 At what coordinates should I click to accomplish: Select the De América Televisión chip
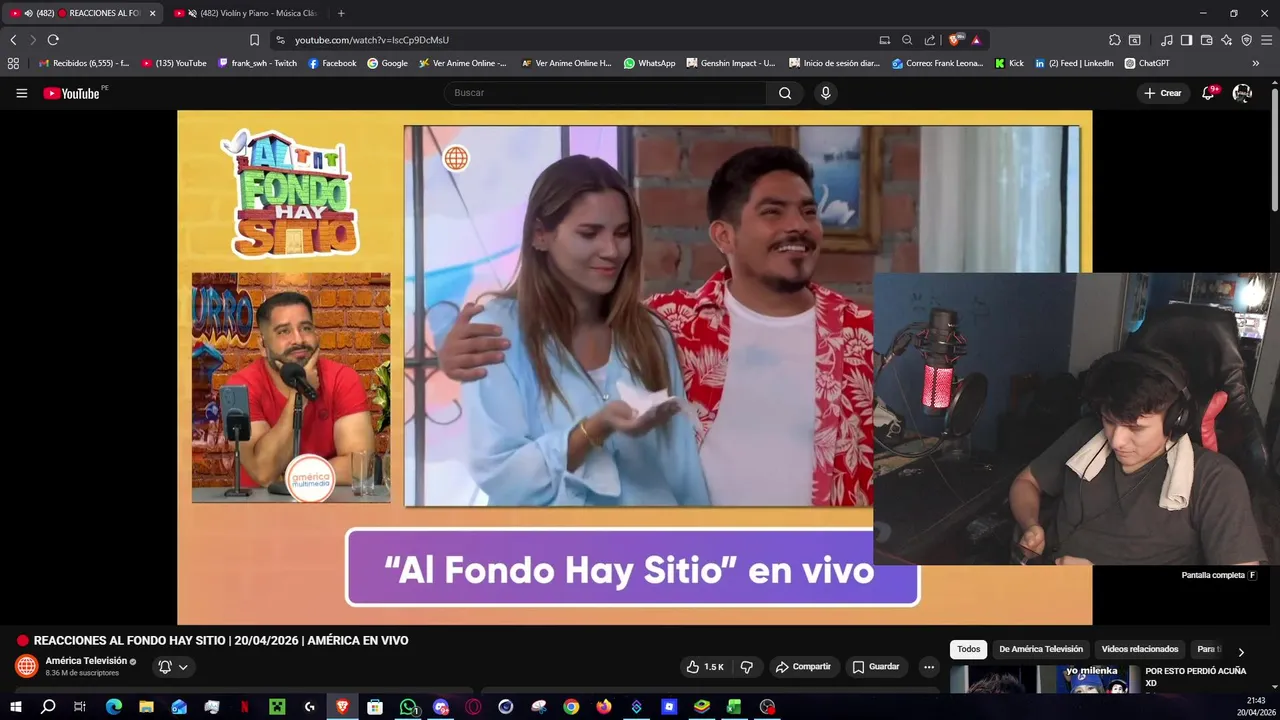pos(1041,649)
